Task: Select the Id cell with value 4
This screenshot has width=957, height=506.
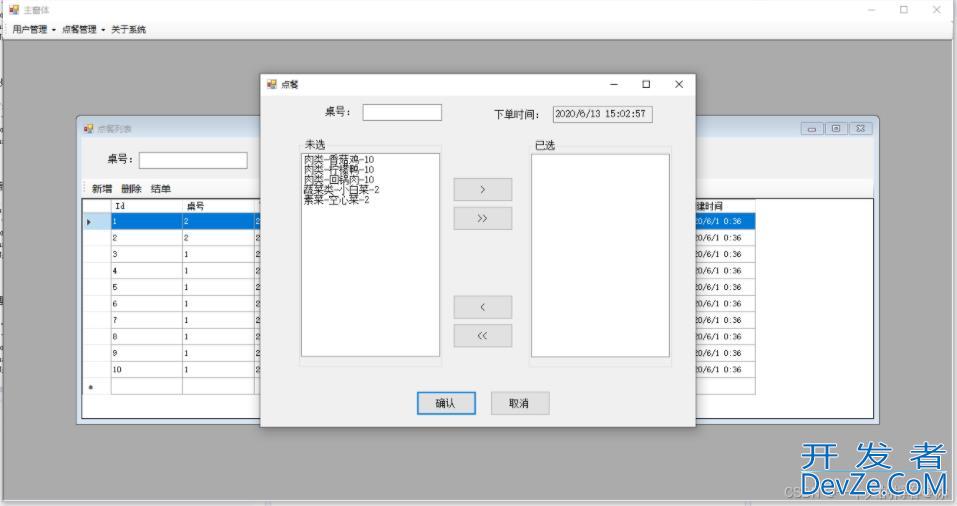Action: click(146, 270)
